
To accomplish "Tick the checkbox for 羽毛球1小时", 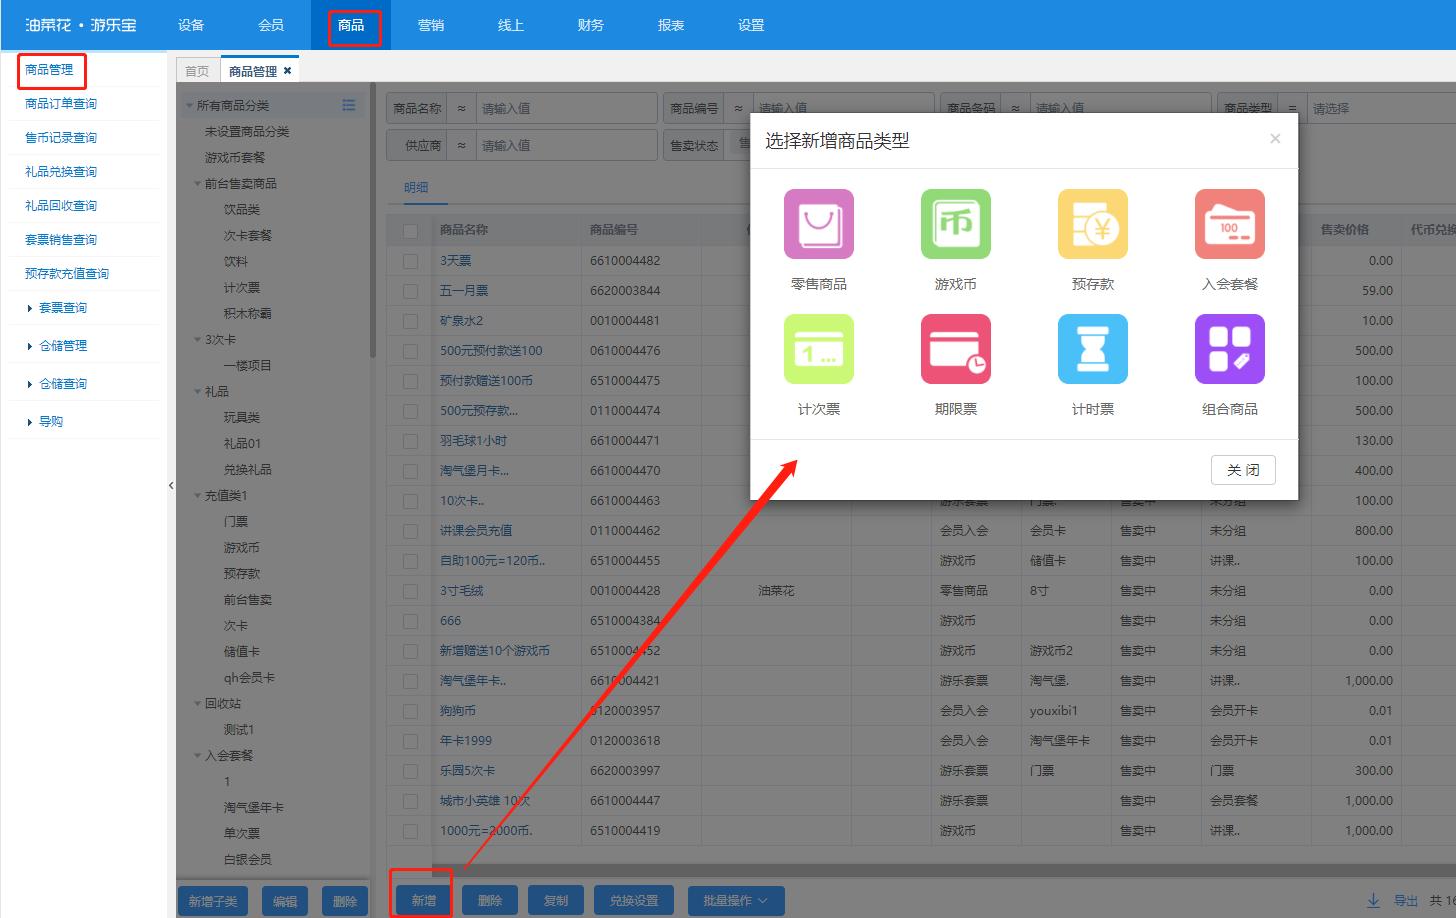I will click(x=410, y=441).
